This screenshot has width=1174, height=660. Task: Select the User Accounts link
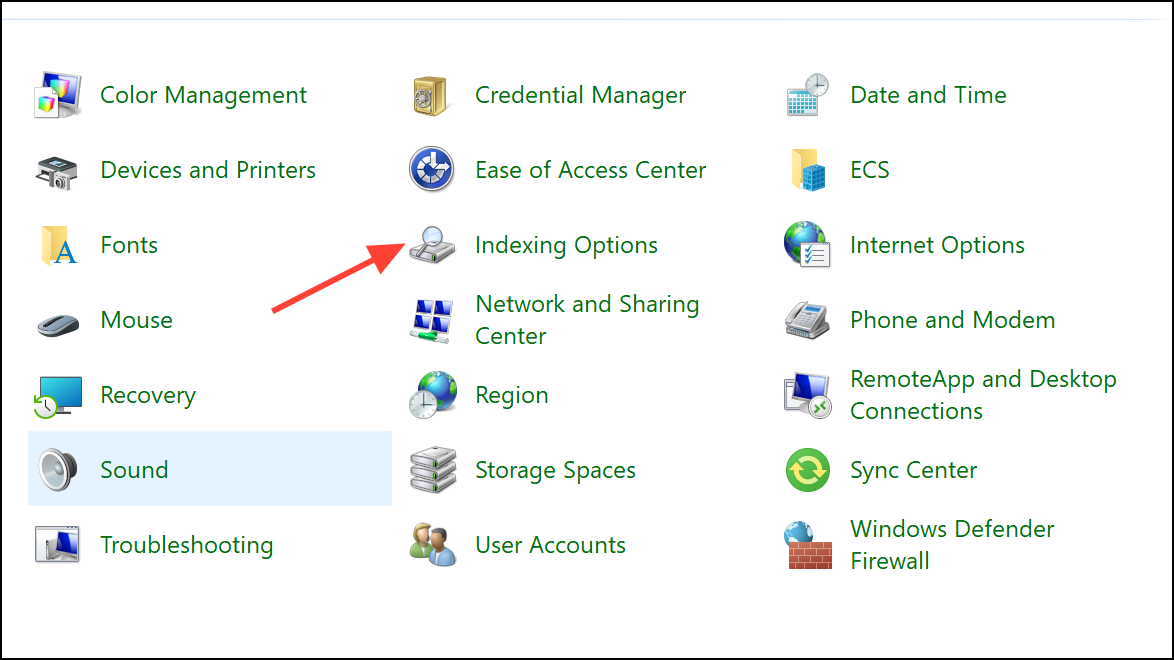[x=550, y=545]
